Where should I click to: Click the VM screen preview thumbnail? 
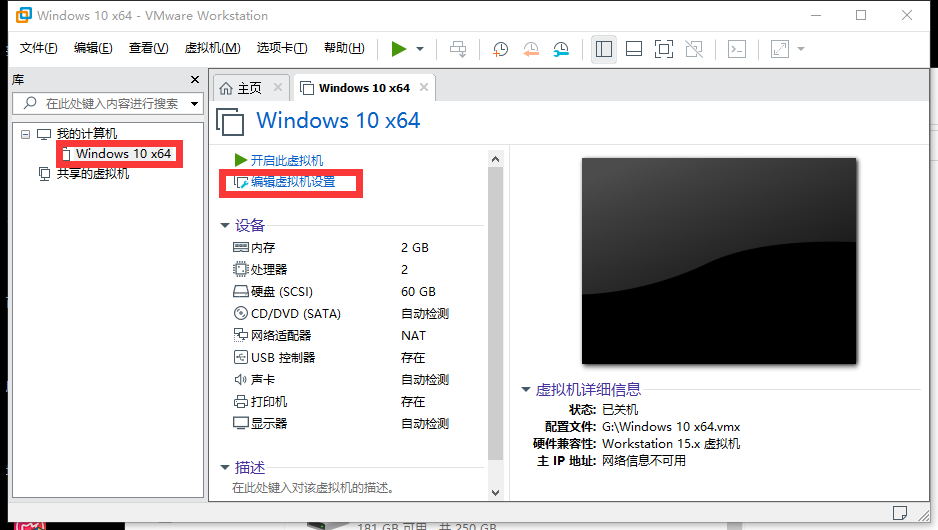click(719, 261)
